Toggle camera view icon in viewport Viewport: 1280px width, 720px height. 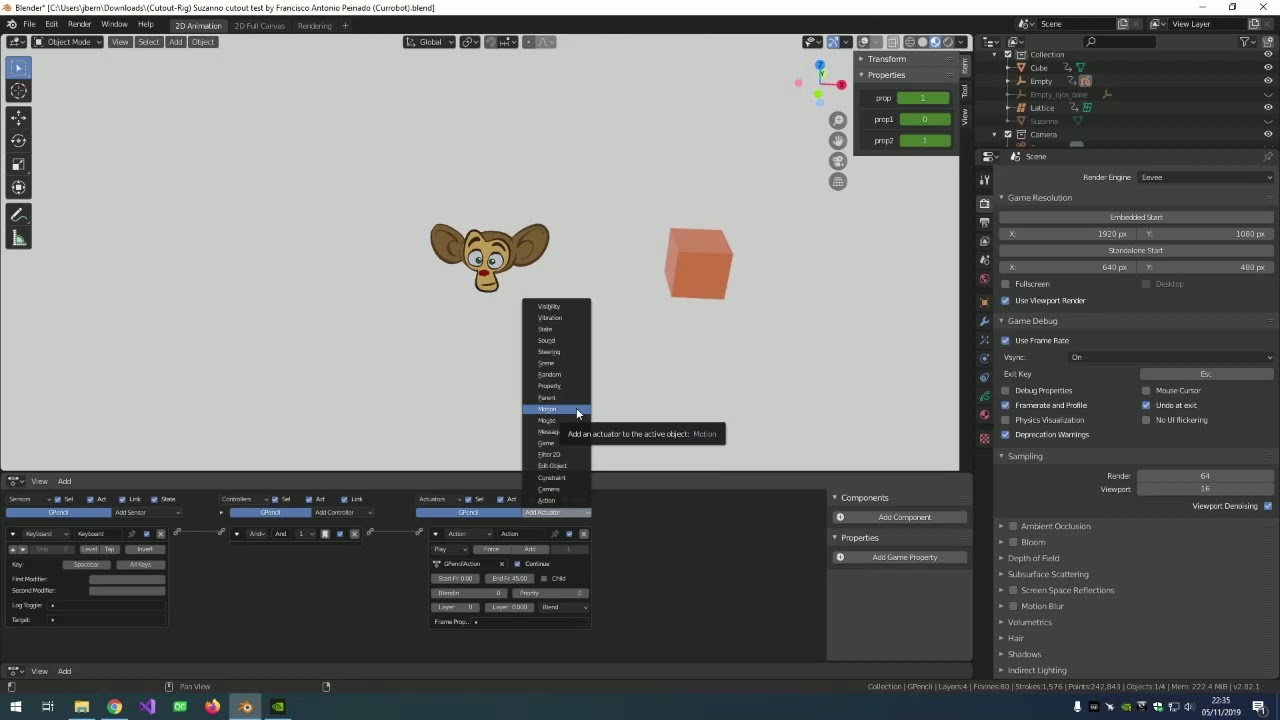click(838, 161)
